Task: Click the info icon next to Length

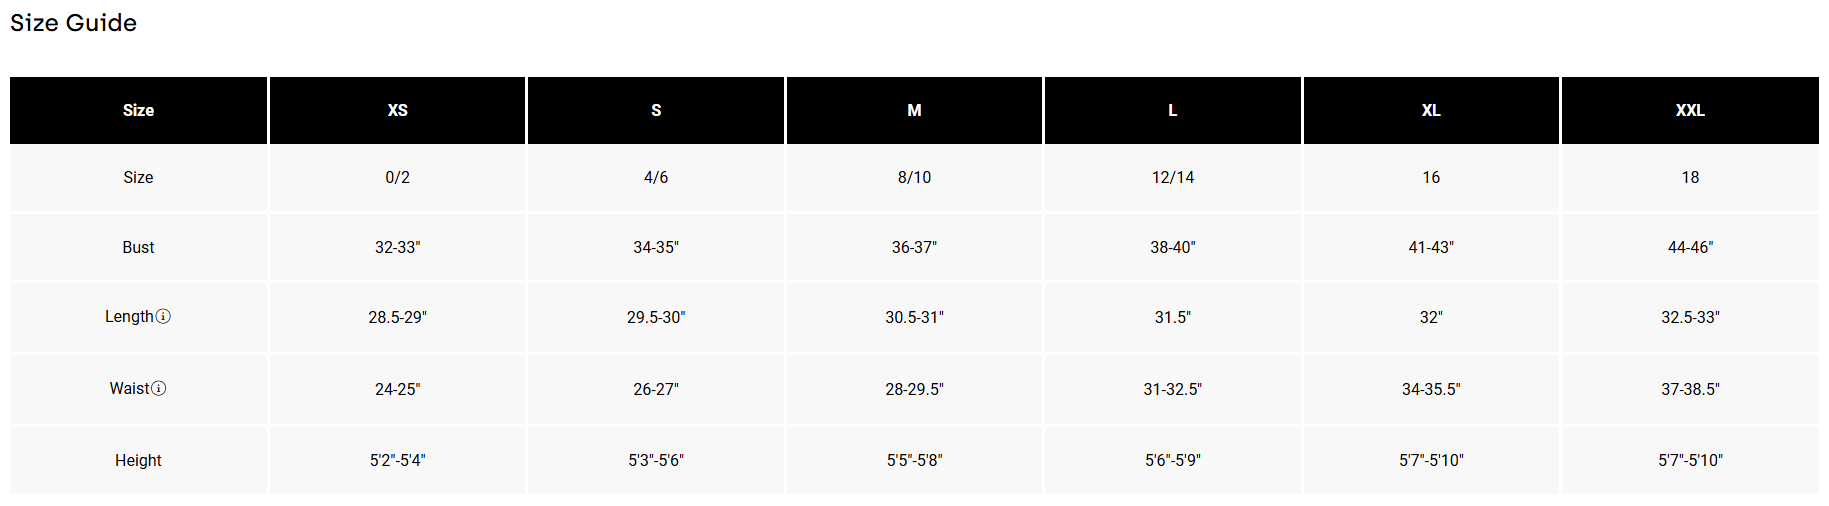Action: coord(163,317)
